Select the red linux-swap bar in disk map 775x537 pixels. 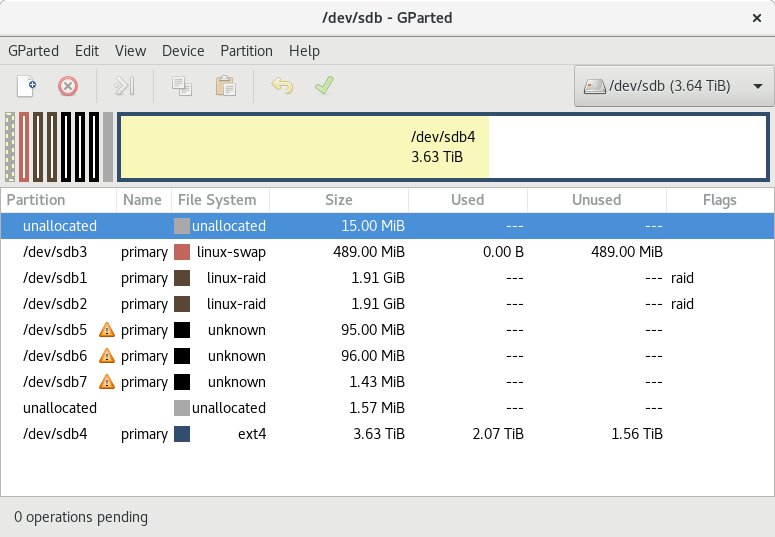click(24, 147)
